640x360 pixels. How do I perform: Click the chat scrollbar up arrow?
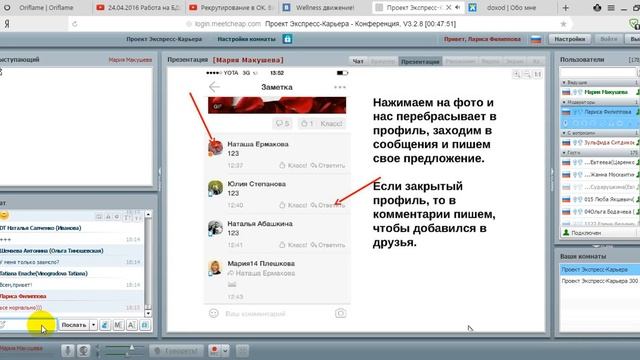click(x=148, y=214)
